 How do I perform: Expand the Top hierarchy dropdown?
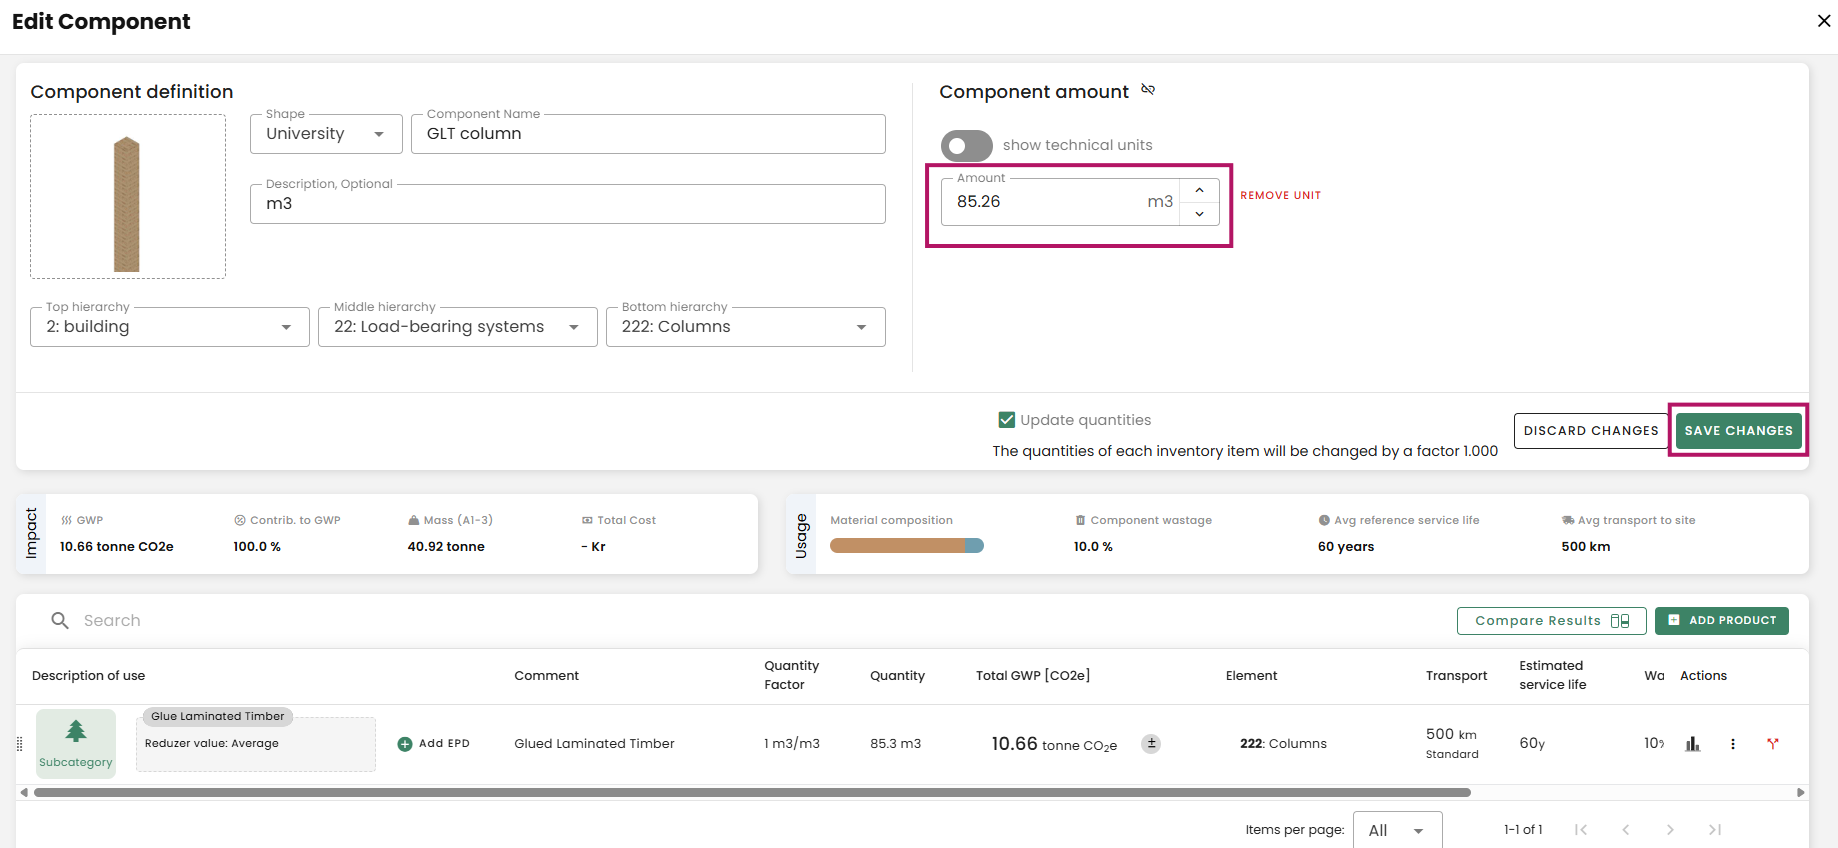pos(170,327)
